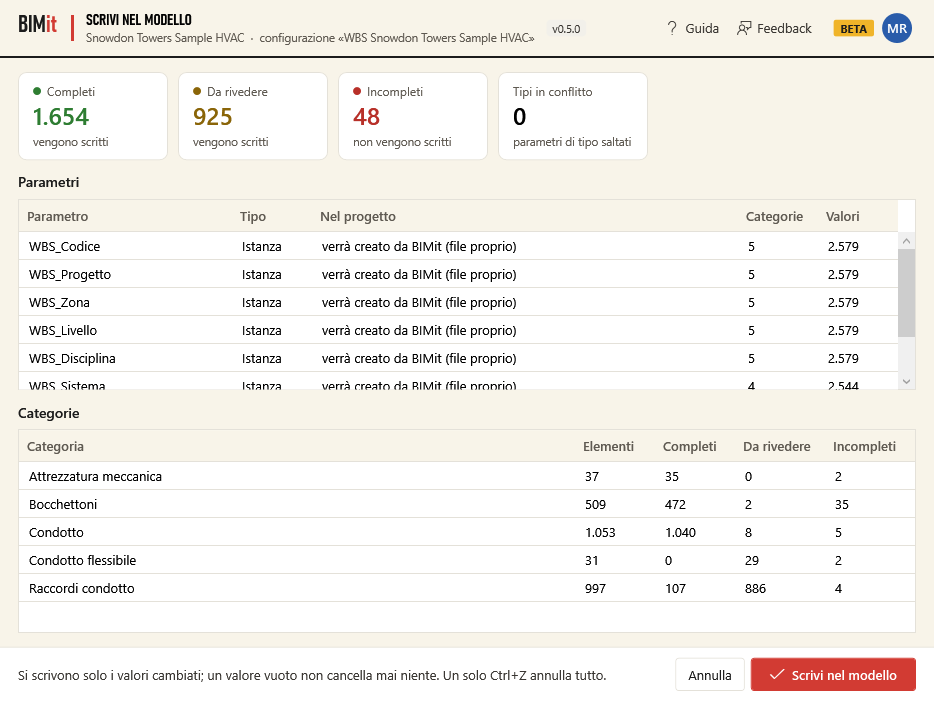Select the Incompleti 48 summary card

[x=413, y=116]
